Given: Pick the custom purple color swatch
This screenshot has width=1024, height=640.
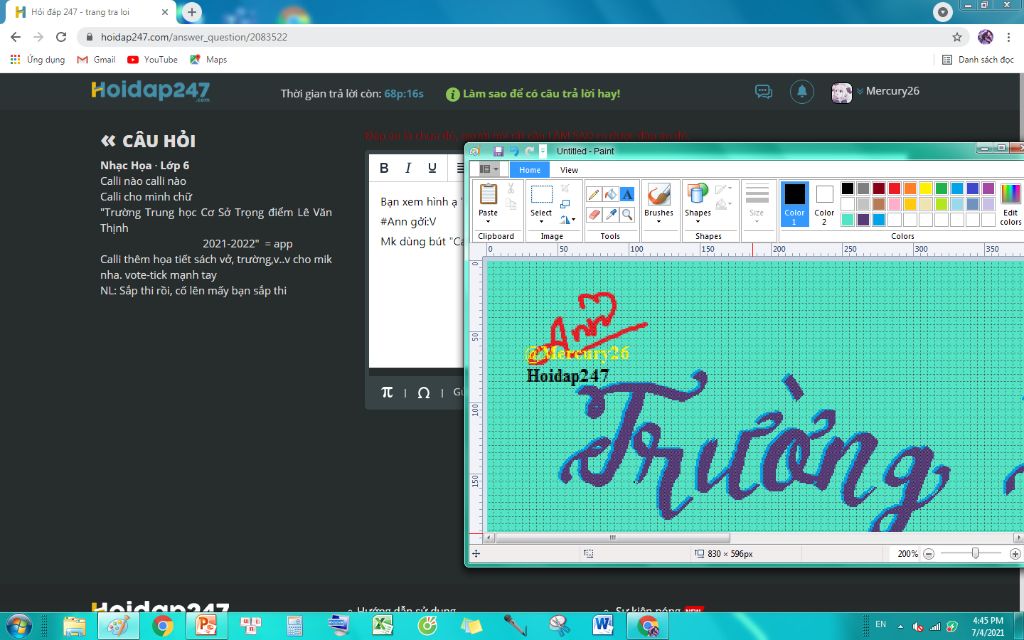Looking at the screenshot, I should [863, 219].
